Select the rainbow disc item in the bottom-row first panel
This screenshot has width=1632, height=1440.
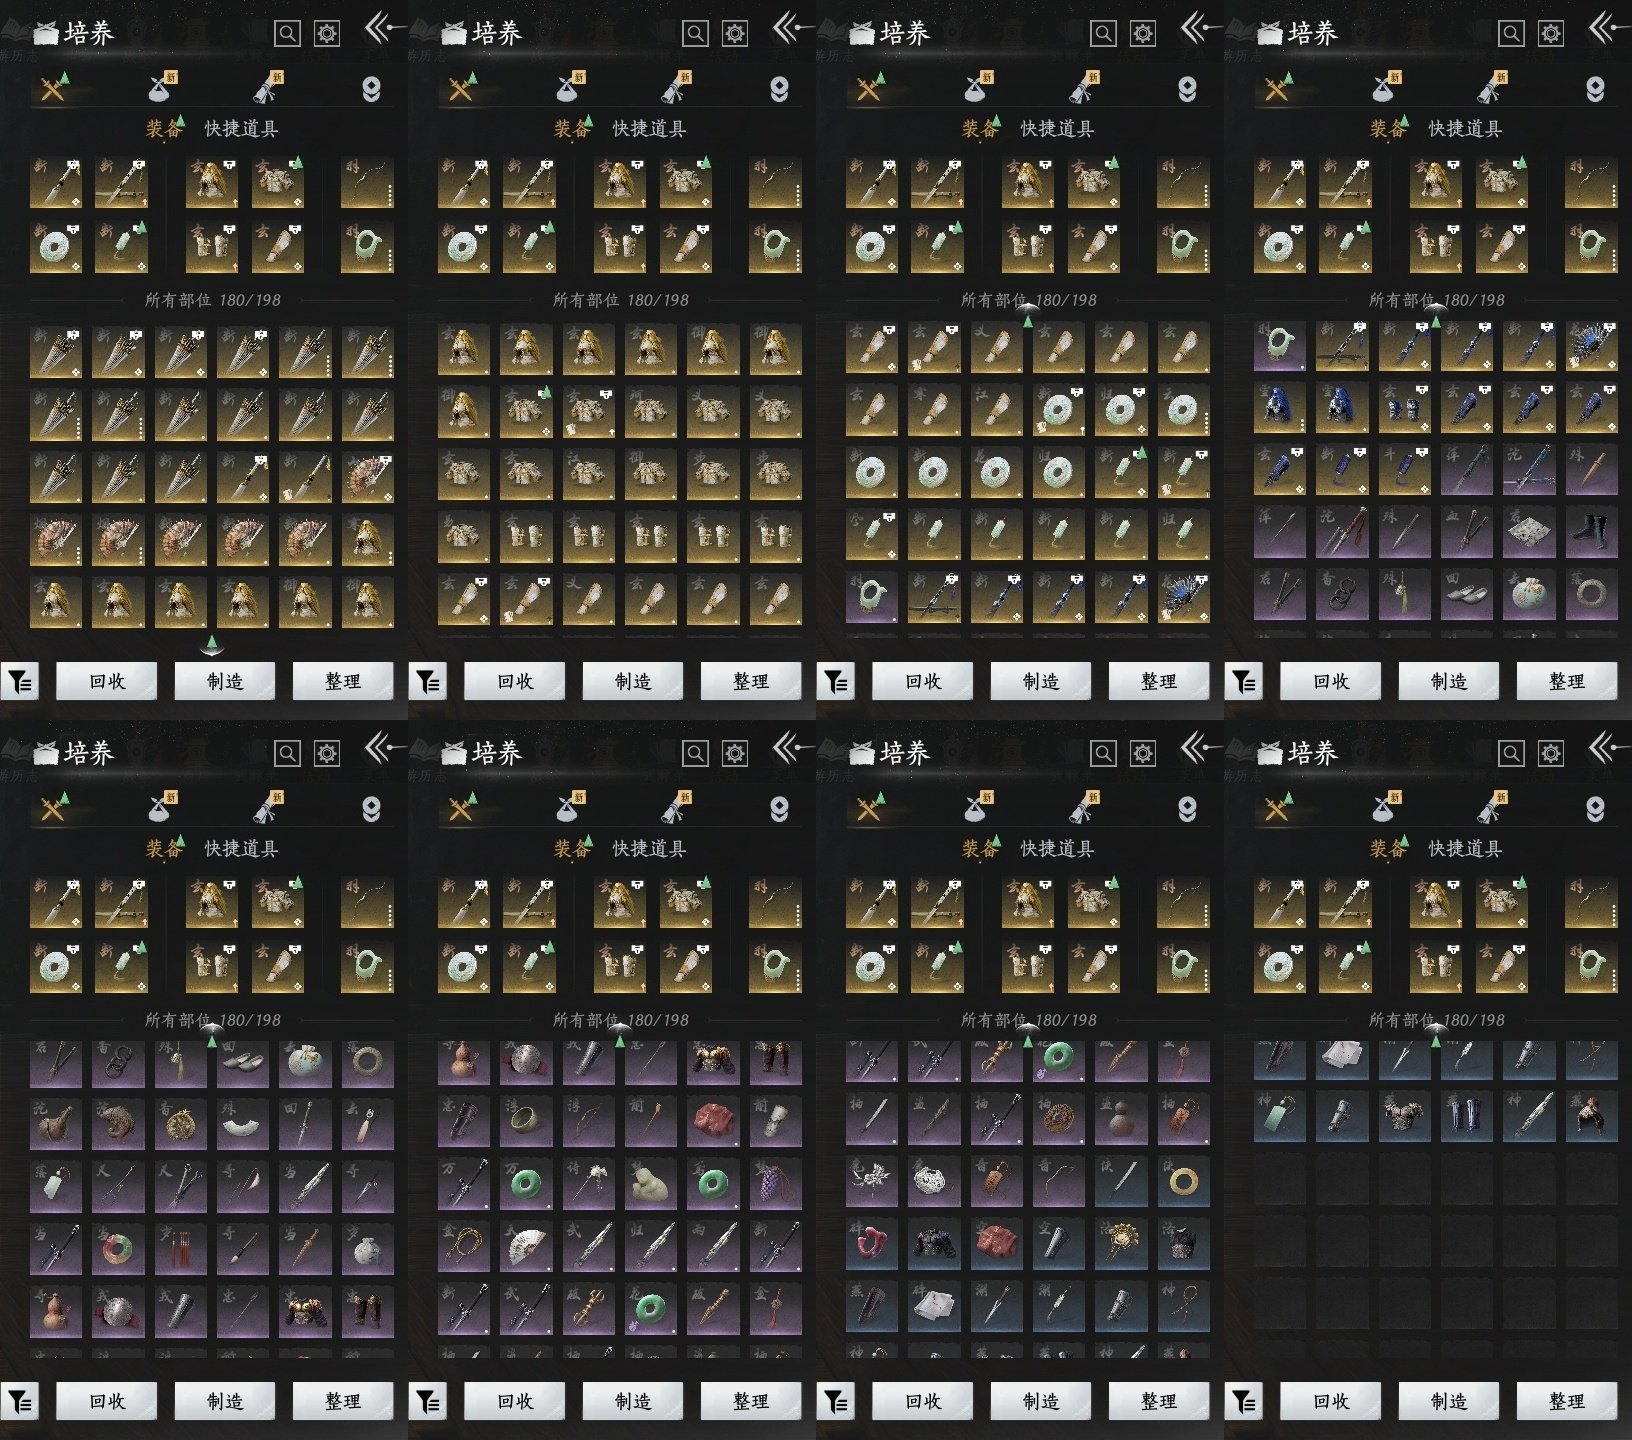(118, 1249)
